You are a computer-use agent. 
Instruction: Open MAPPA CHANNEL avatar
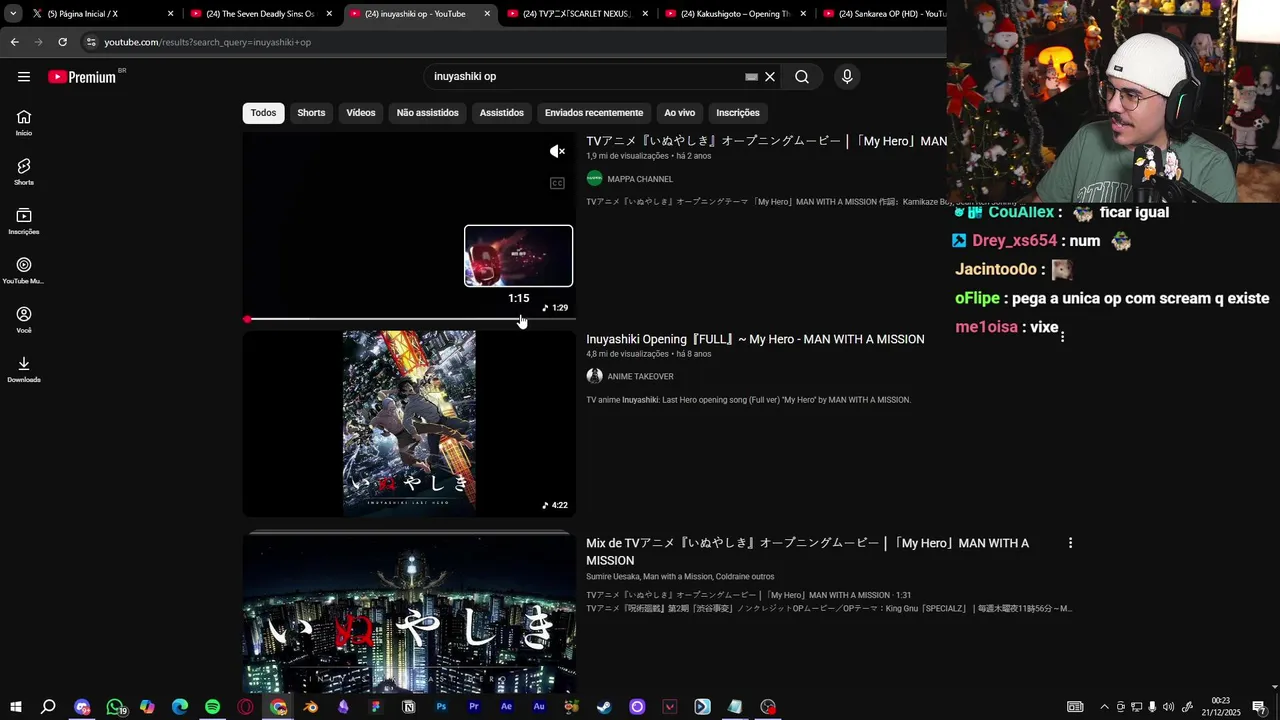(x=594, y=178)
